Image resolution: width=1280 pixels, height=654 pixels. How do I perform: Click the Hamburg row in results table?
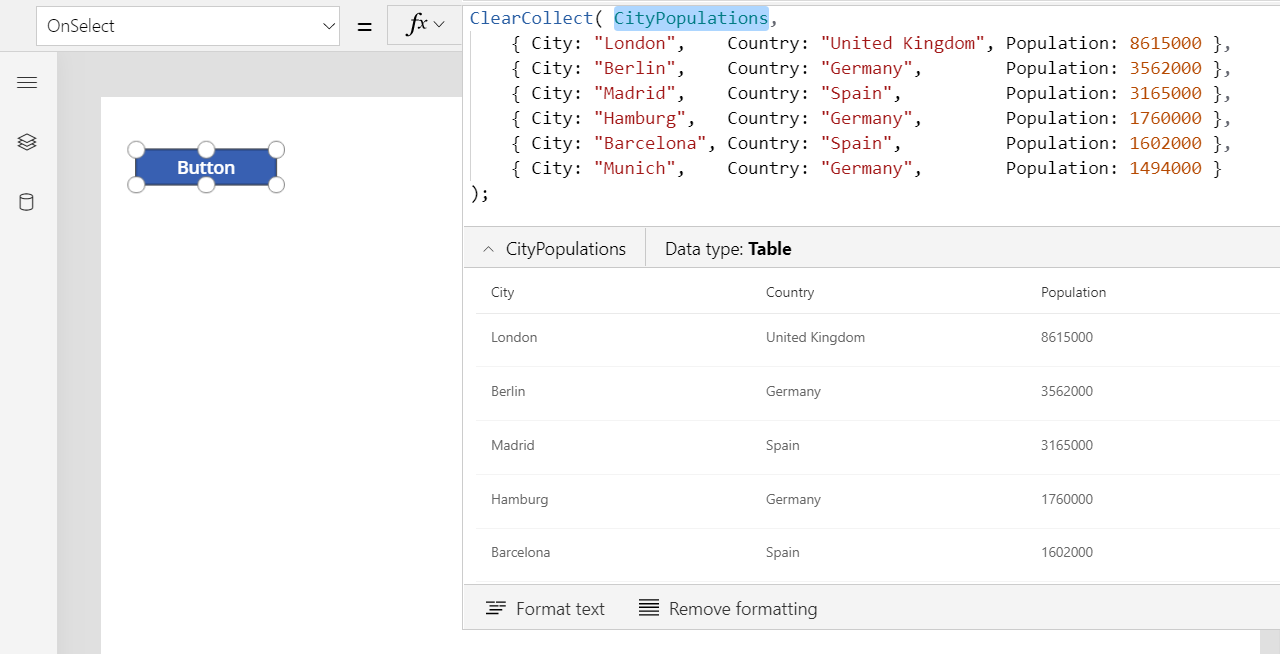519,500
